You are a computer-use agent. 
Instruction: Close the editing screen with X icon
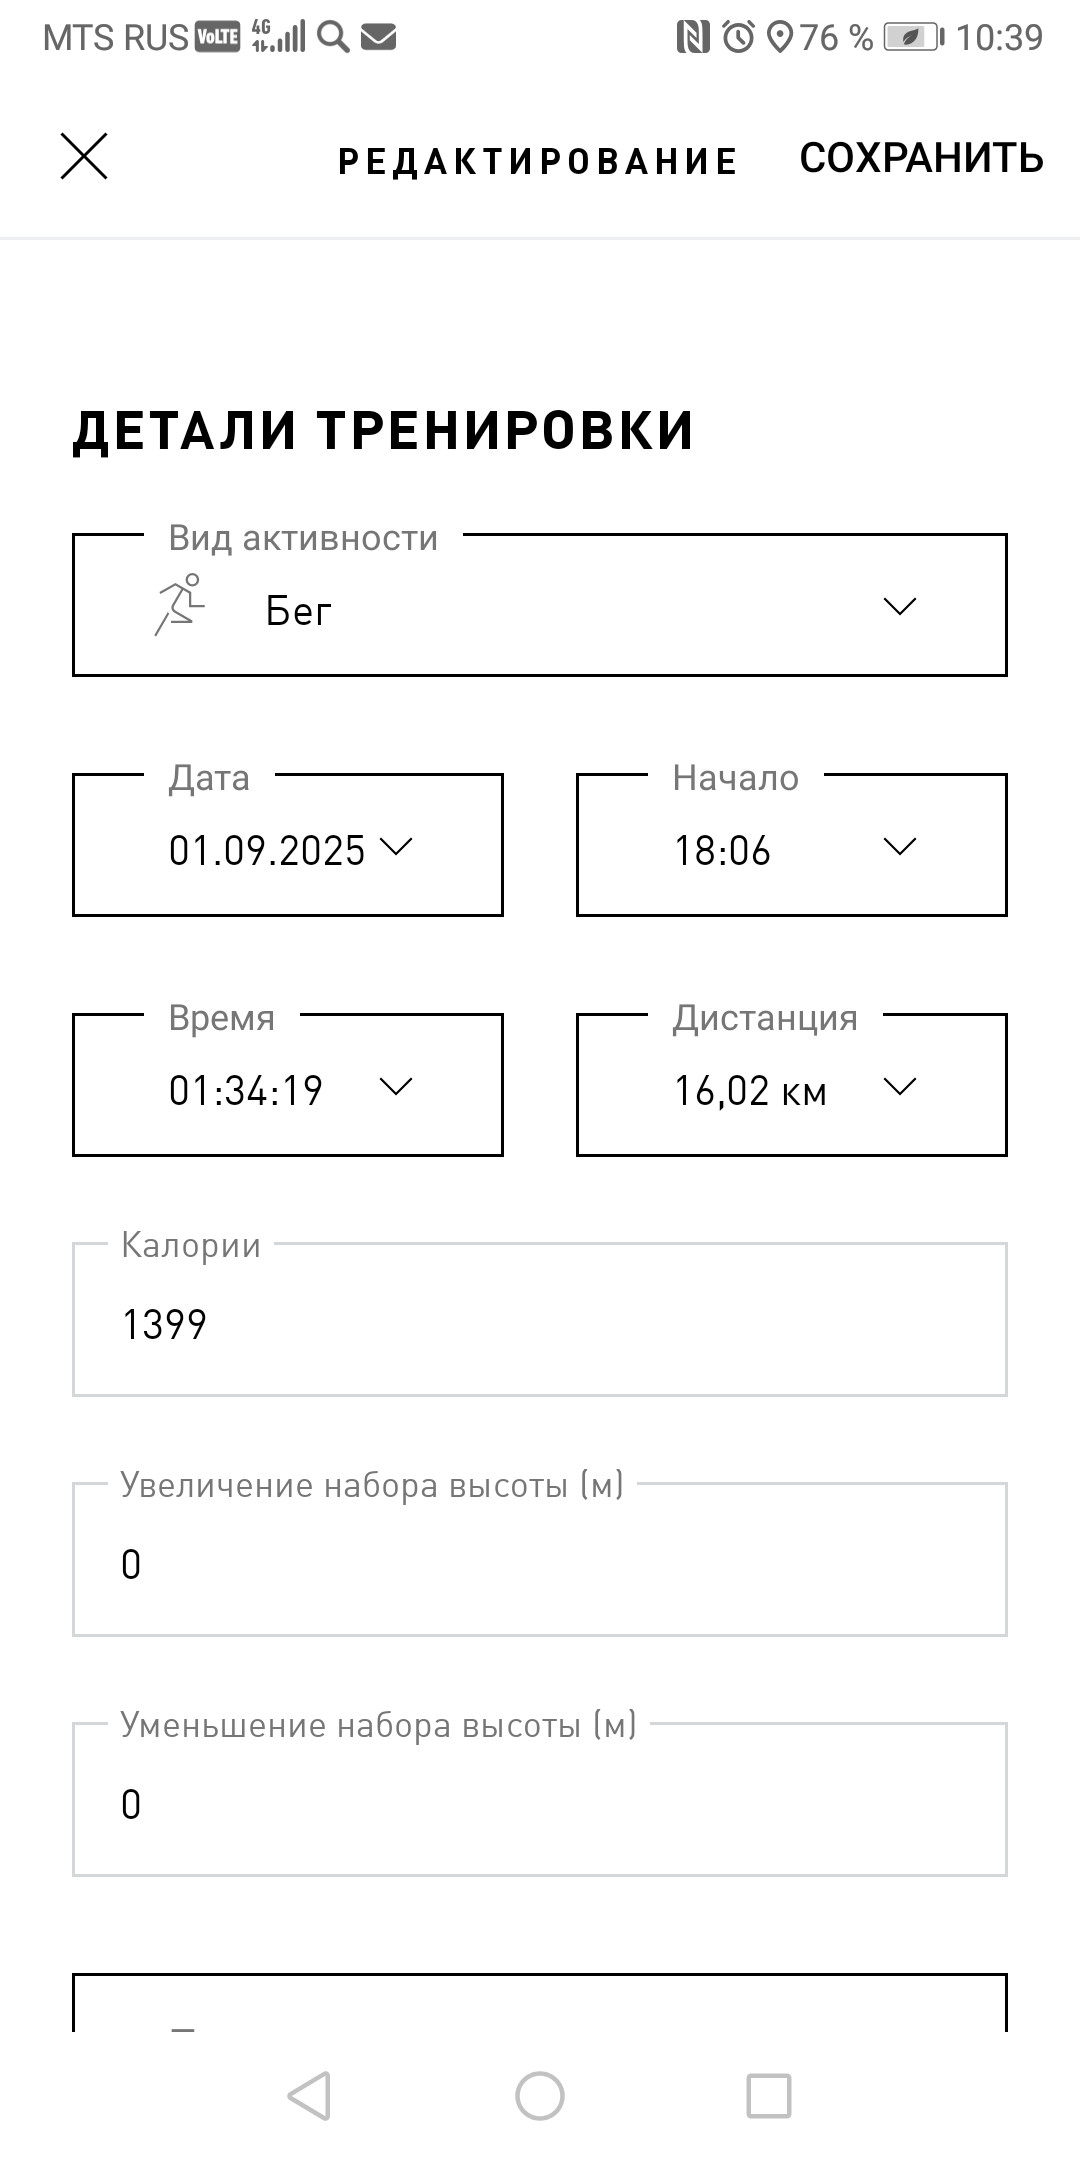(x=84, y=157)
